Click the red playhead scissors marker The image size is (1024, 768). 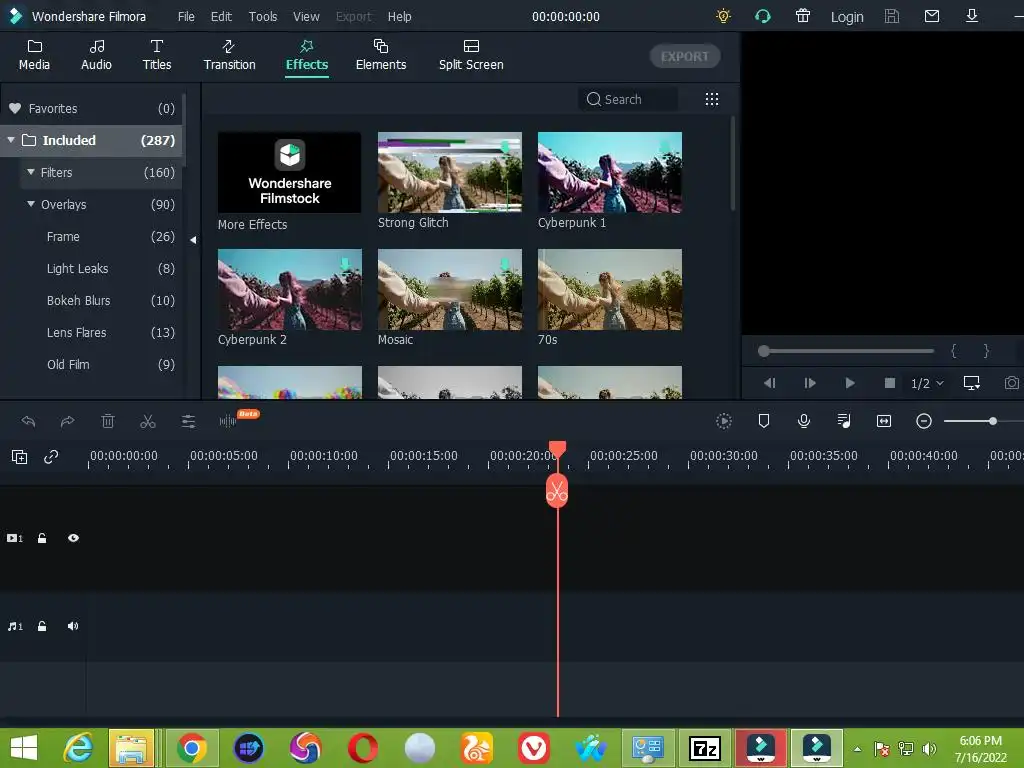point(557,491)
